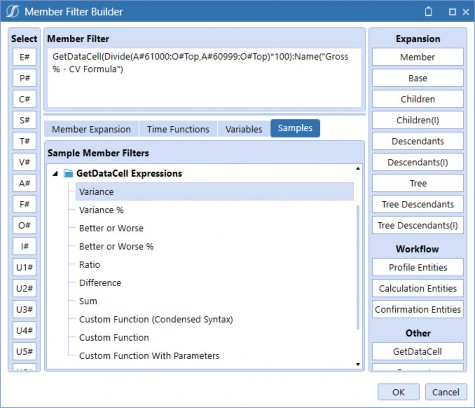
Task: Click scroll-up arrow in sample filters list
Action: [x=358, y=169]
